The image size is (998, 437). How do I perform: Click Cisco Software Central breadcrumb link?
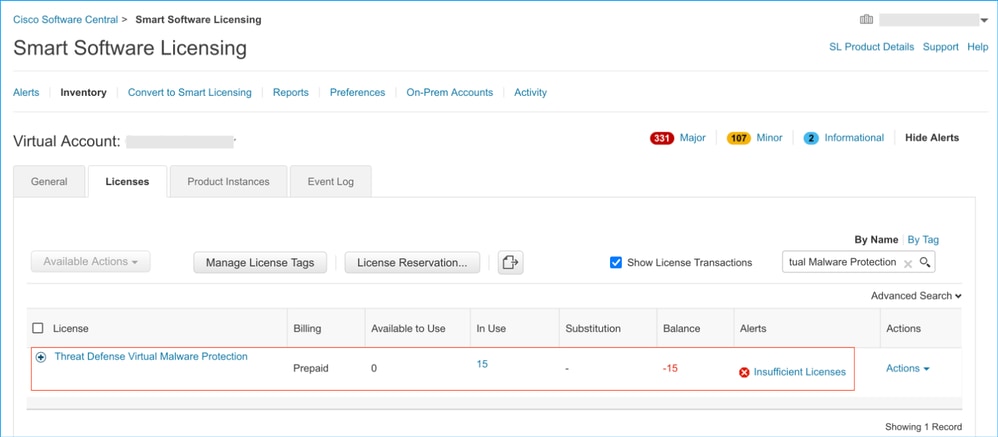[x=66, y=20]
